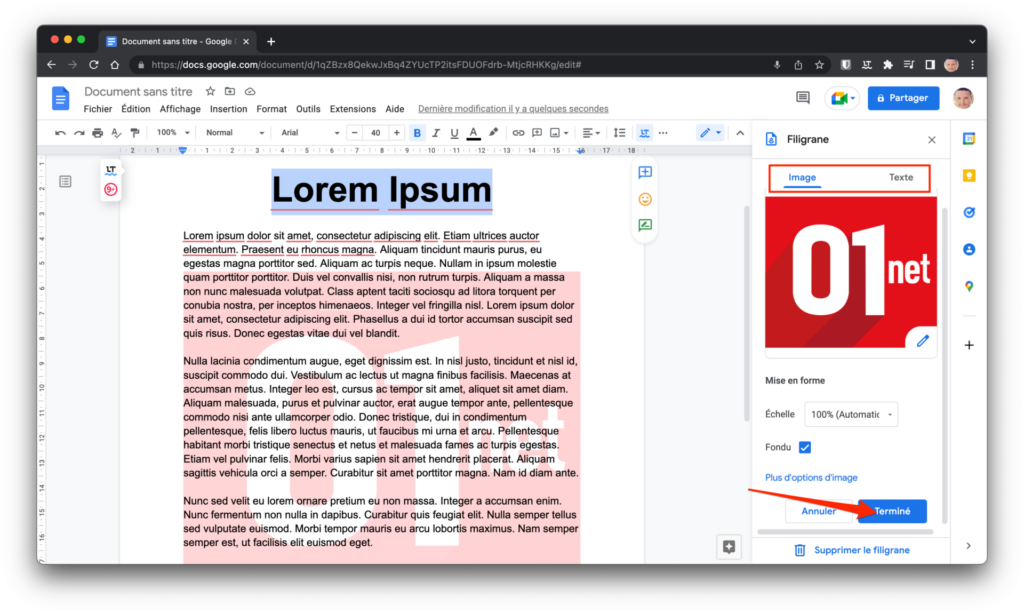Viewport: 1024px width, 613px height.
Task: Open the line spacing options
Action: pyautogui.click(x=619, y=133)
